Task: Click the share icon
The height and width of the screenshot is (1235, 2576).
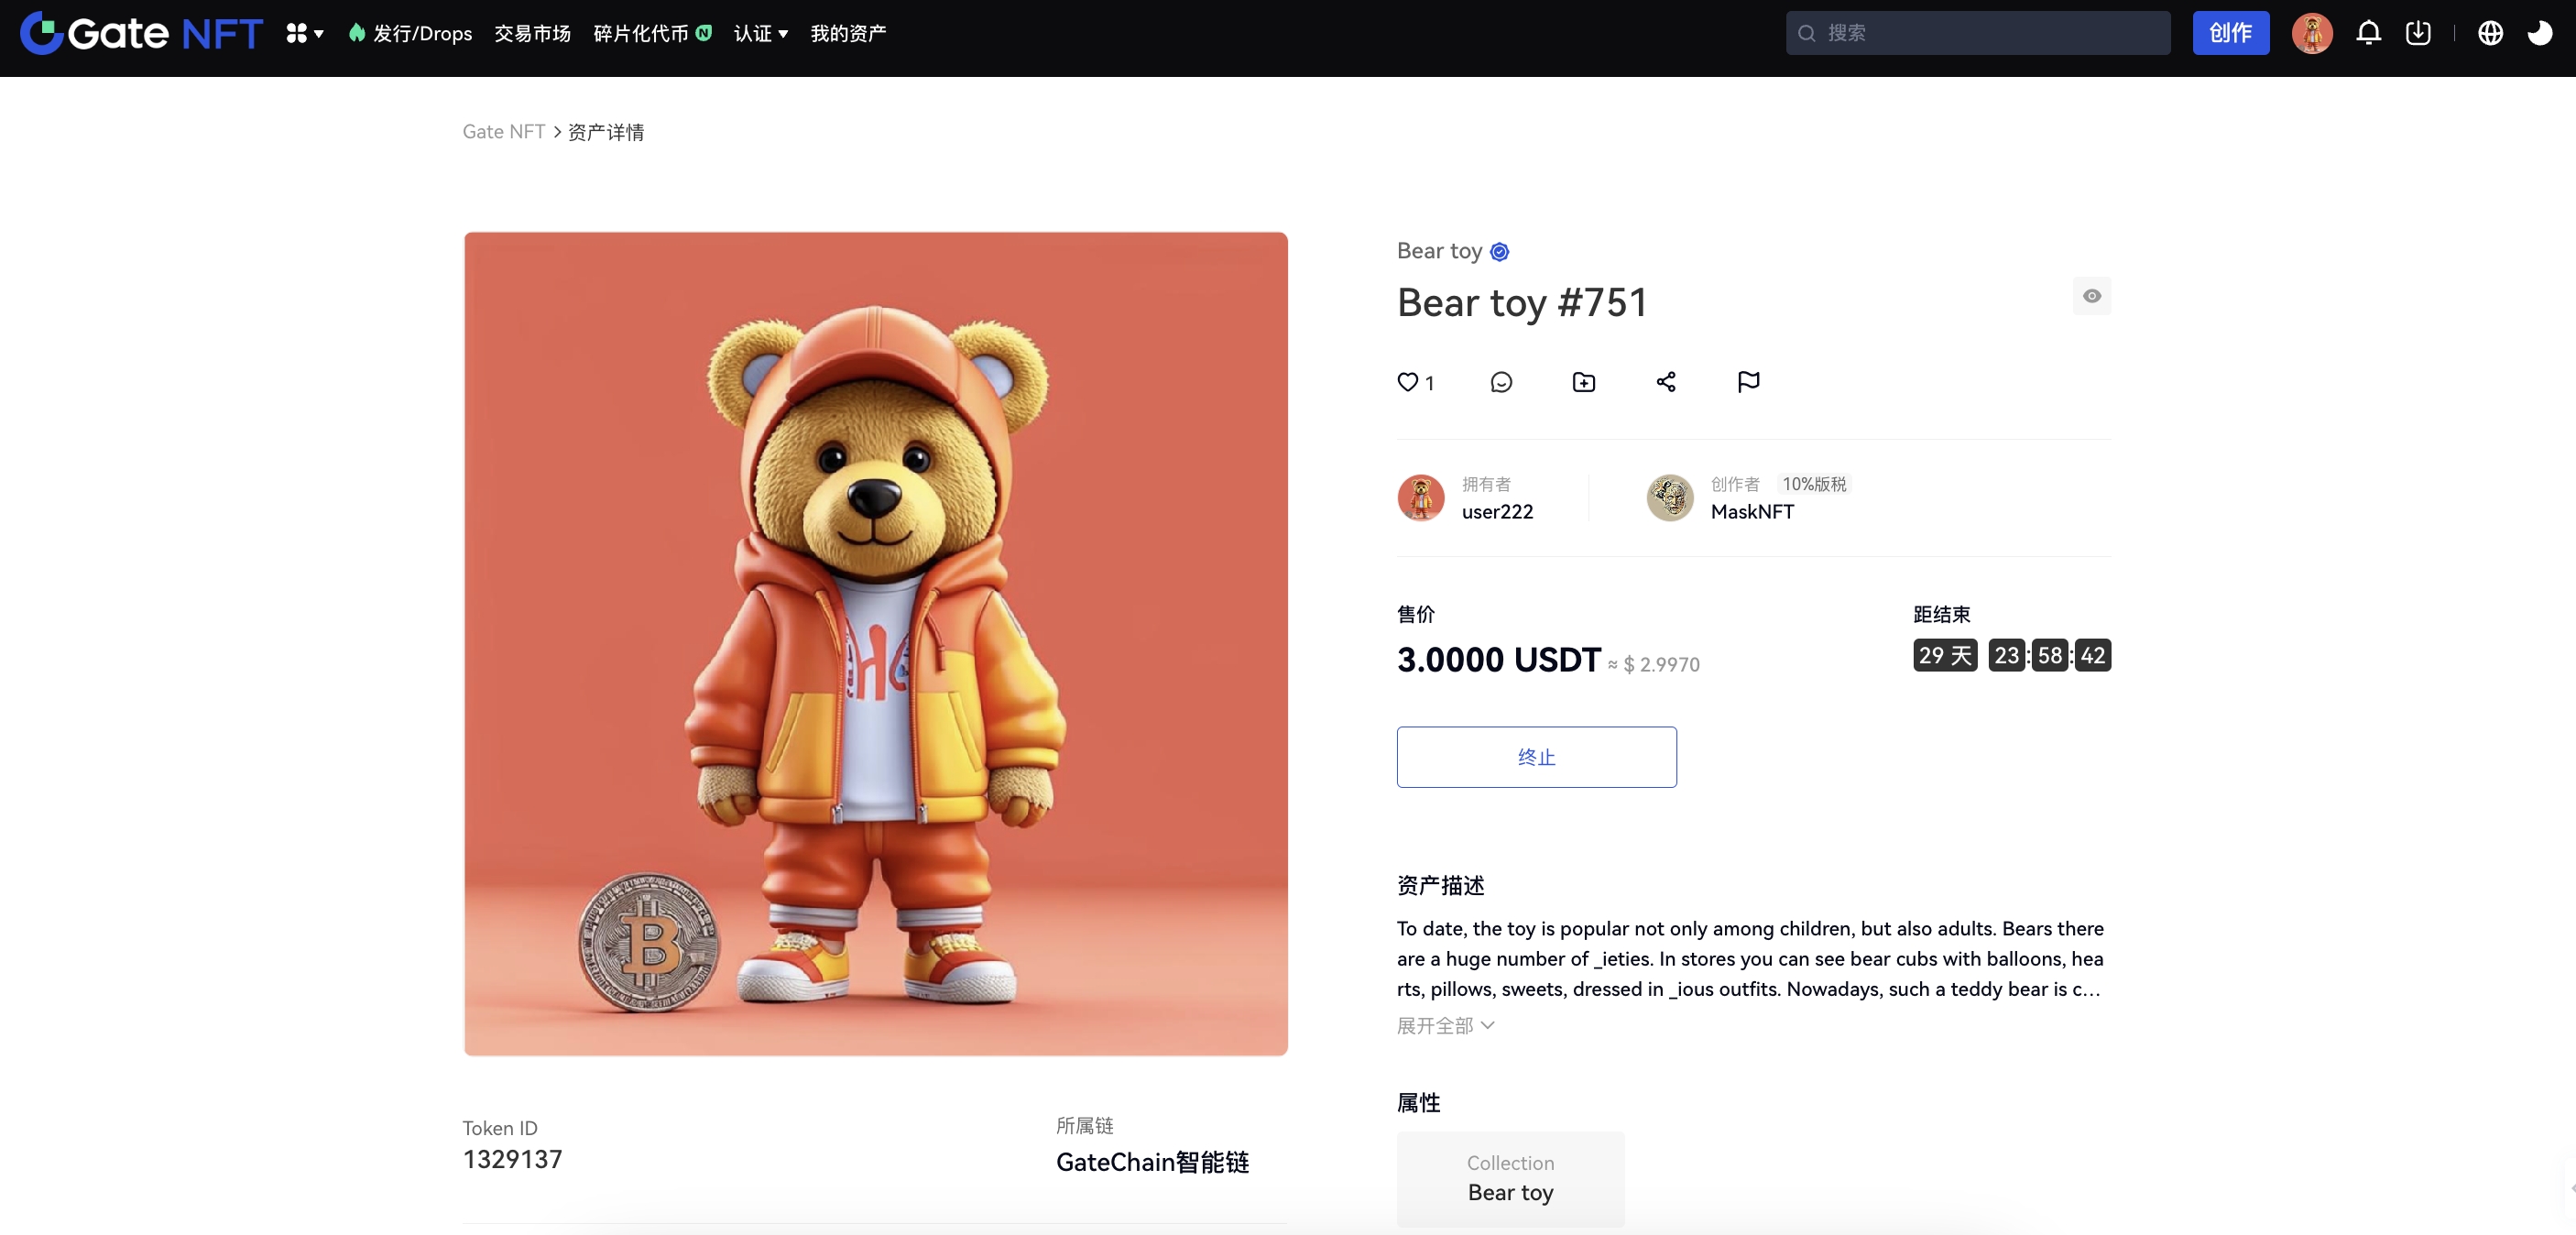Action: point(1666,382)
